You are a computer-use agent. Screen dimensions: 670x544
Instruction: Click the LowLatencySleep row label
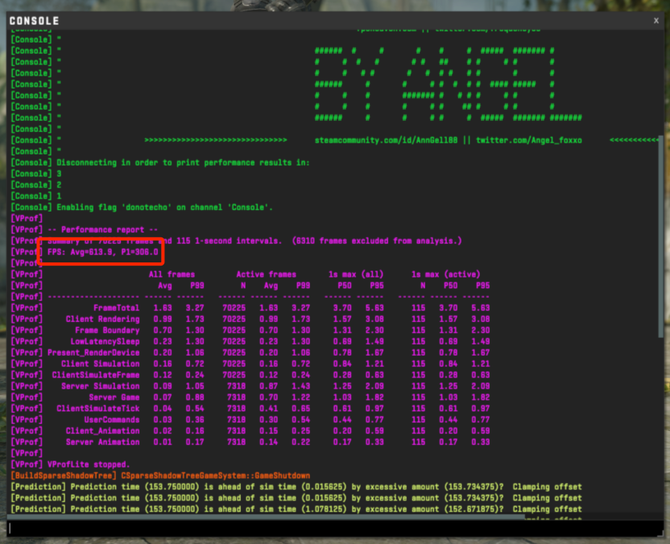[x=105, y=341]
